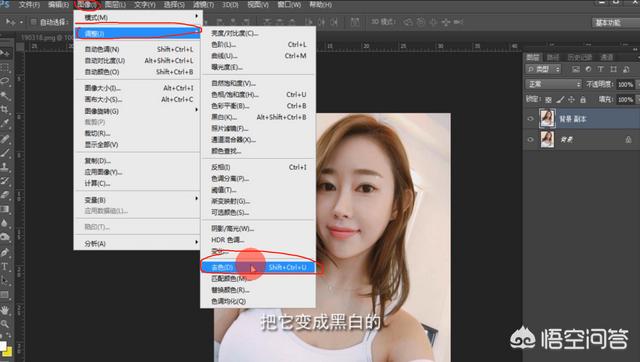Select the Crop tool in the toolbox
Image resolution: width=640 pixels, height=362 pixels.
pyautogui.click(x=4, y=109)
